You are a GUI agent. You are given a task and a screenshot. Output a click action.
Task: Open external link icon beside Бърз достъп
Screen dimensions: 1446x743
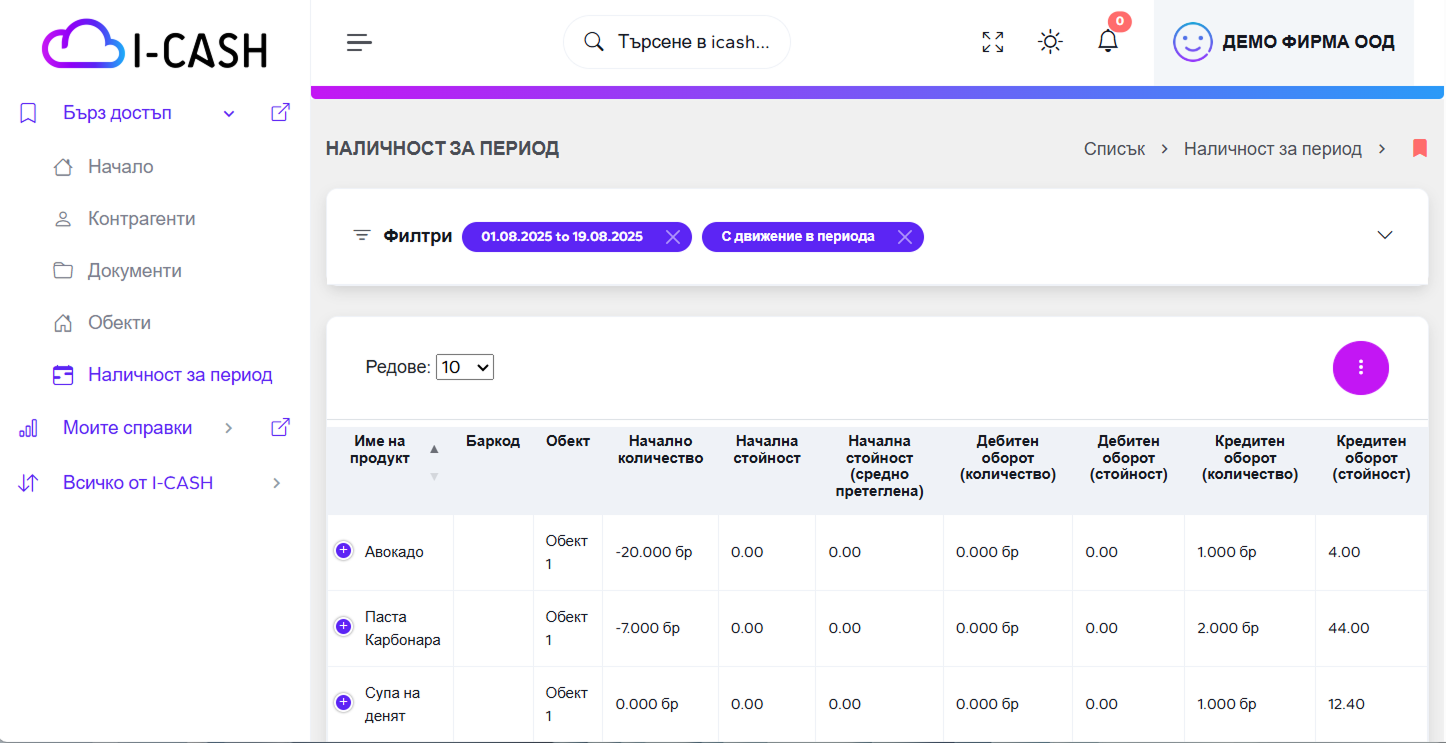click(x=280, y=113)
